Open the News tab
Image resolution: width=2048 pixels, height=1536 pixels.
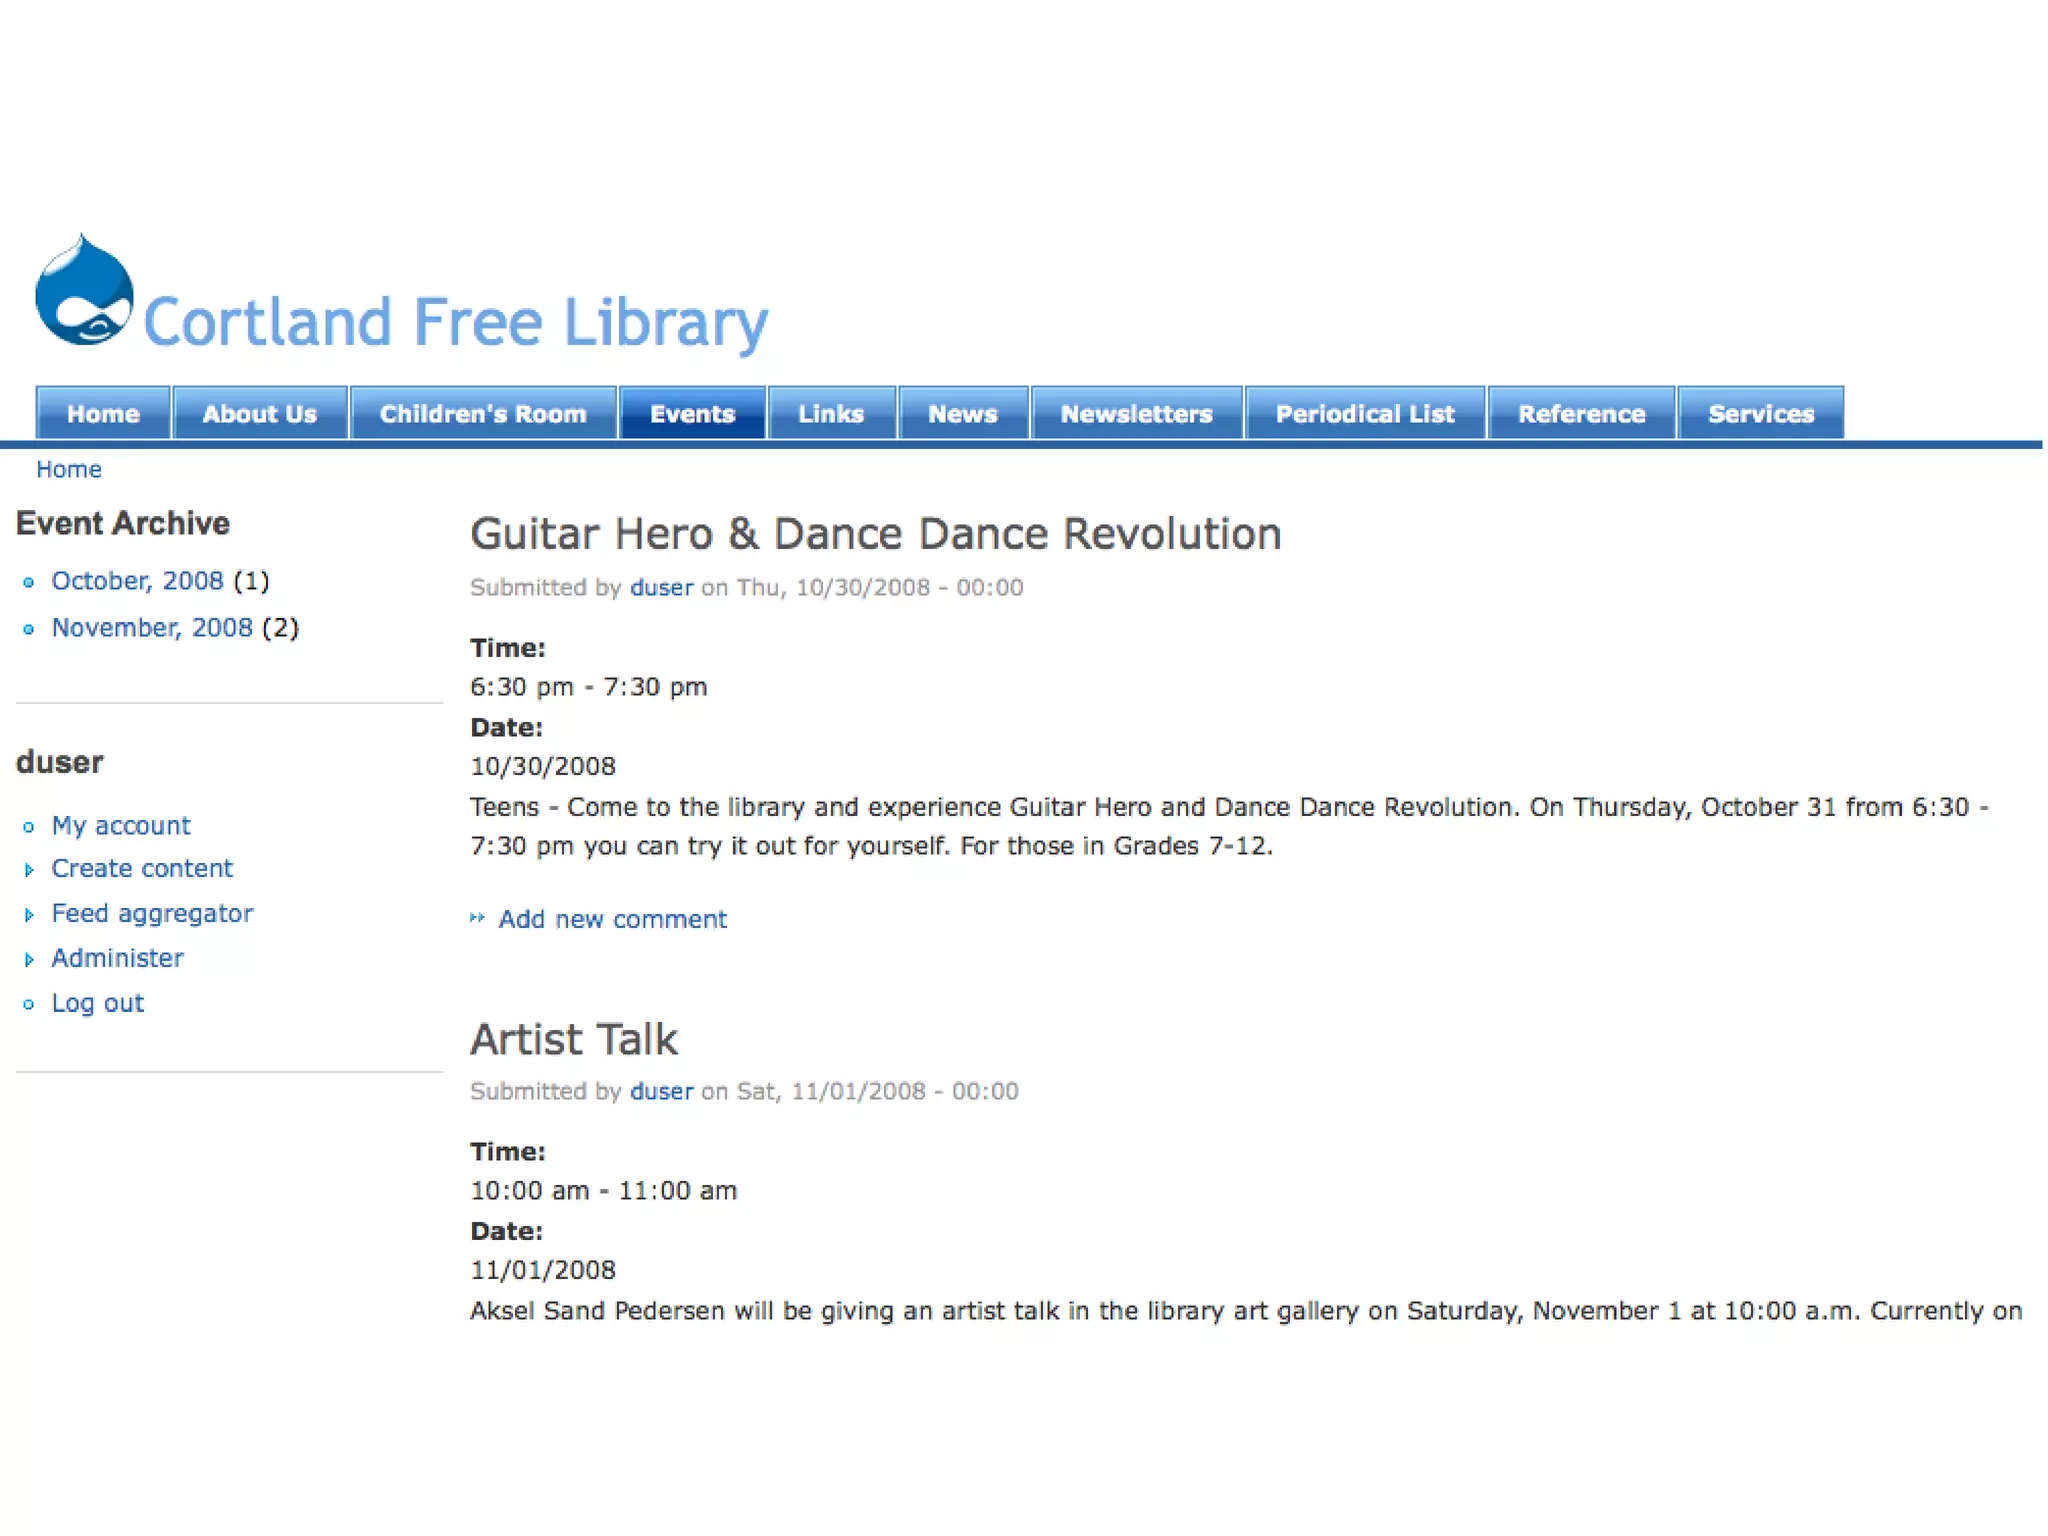coord(963,413)
